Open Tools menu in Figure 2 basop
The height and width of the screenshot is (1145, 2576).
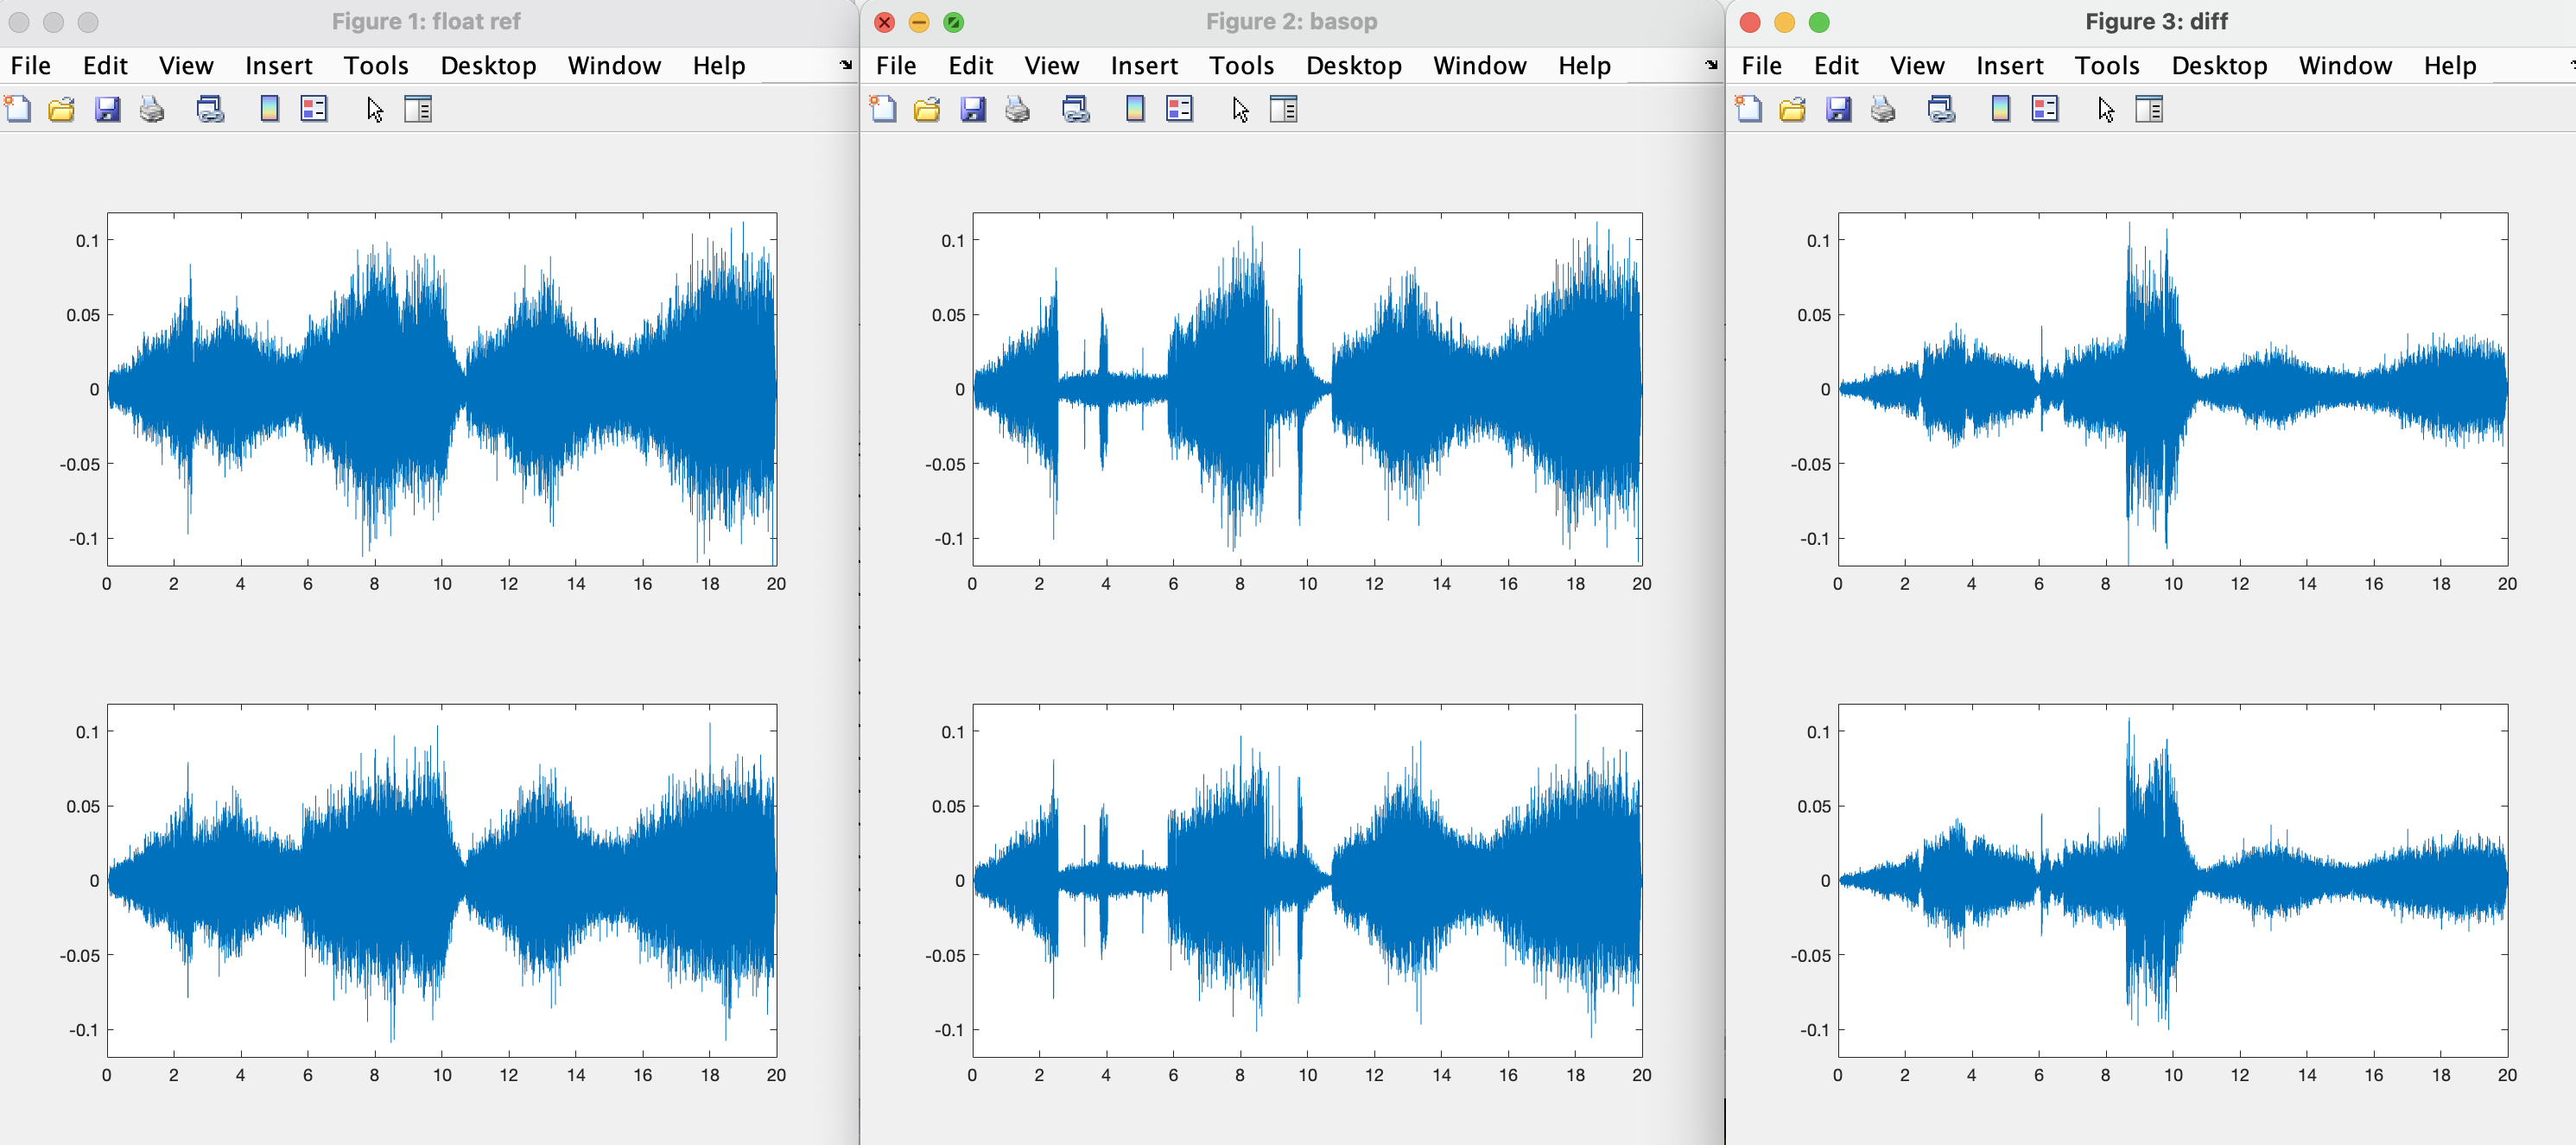pyautogui.click(x=1241, y=66)
